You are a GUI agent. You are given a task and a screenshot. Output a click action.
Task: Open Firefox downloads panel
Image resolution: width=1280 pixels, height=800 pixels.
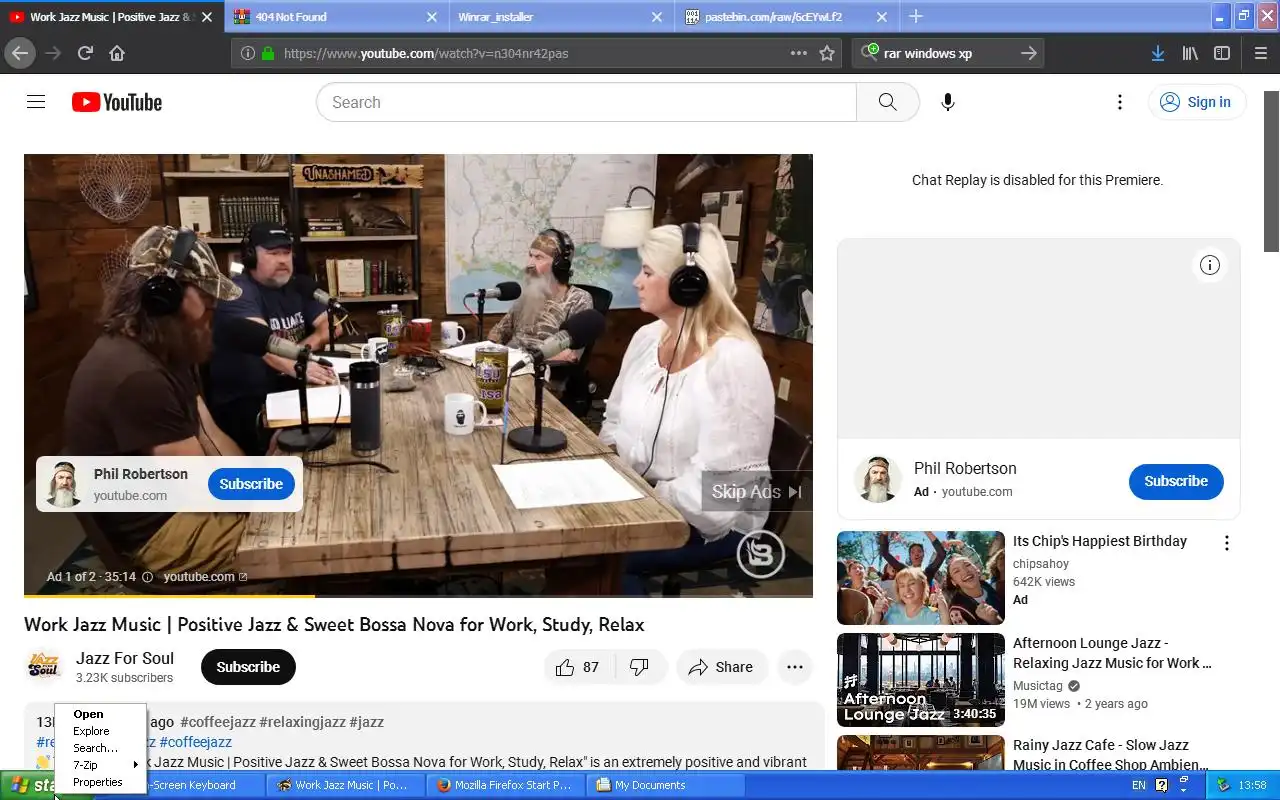tap(1157, 53)
